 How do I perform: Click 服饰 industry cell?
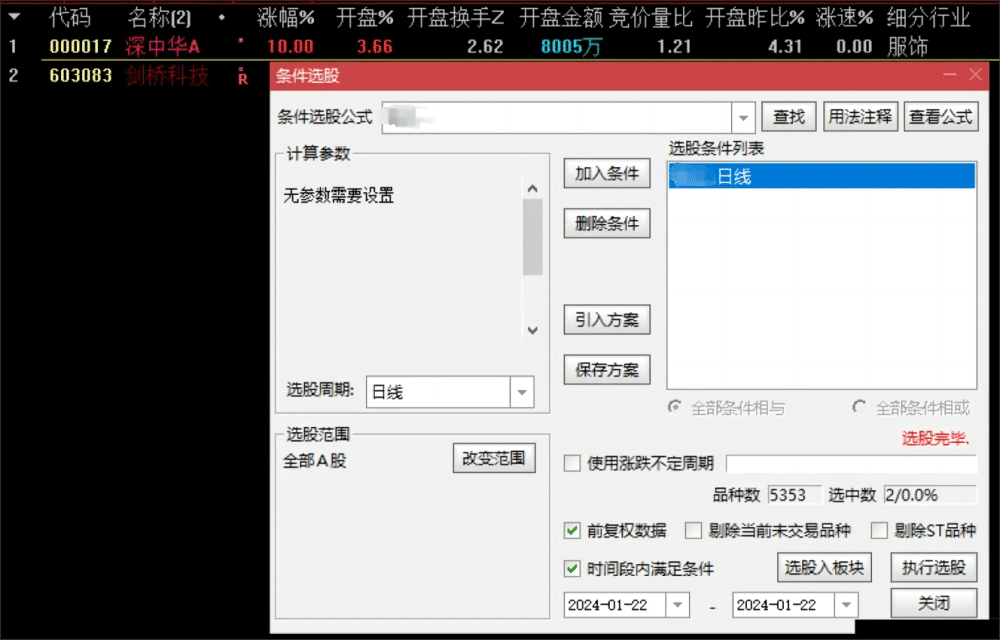click(x=908, y=47)
